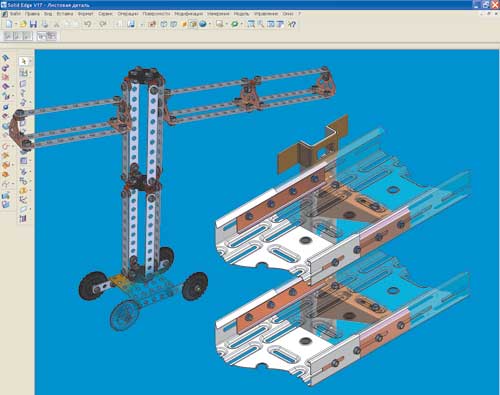500x395 pixels.
Task: Click the green Rotate view icon
Action: click(x=235, y=24)
